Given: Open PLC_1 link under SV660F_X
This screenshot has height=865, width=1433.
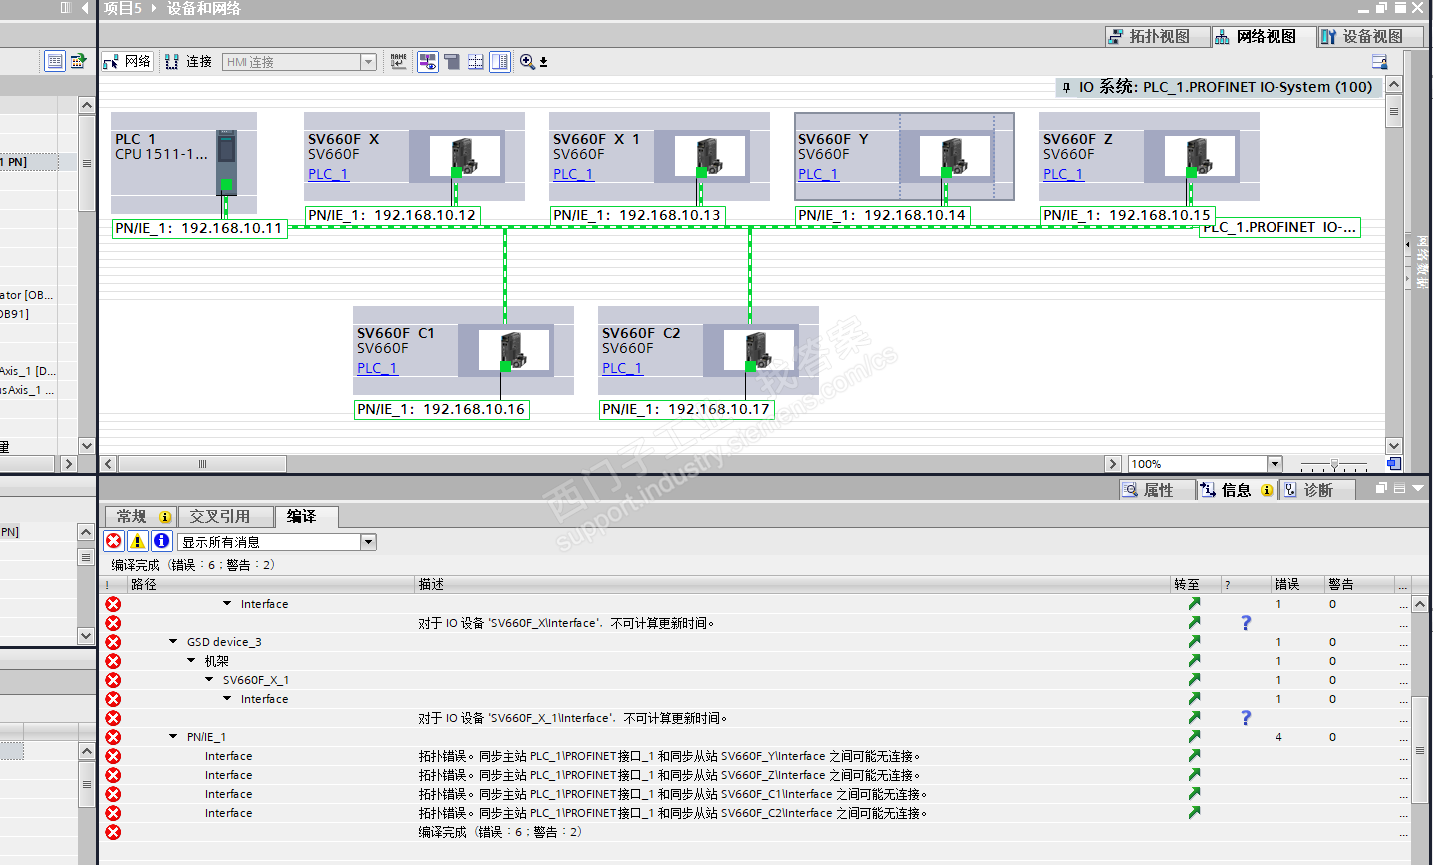Looking at the screenshot, I should tap(328, 174).
